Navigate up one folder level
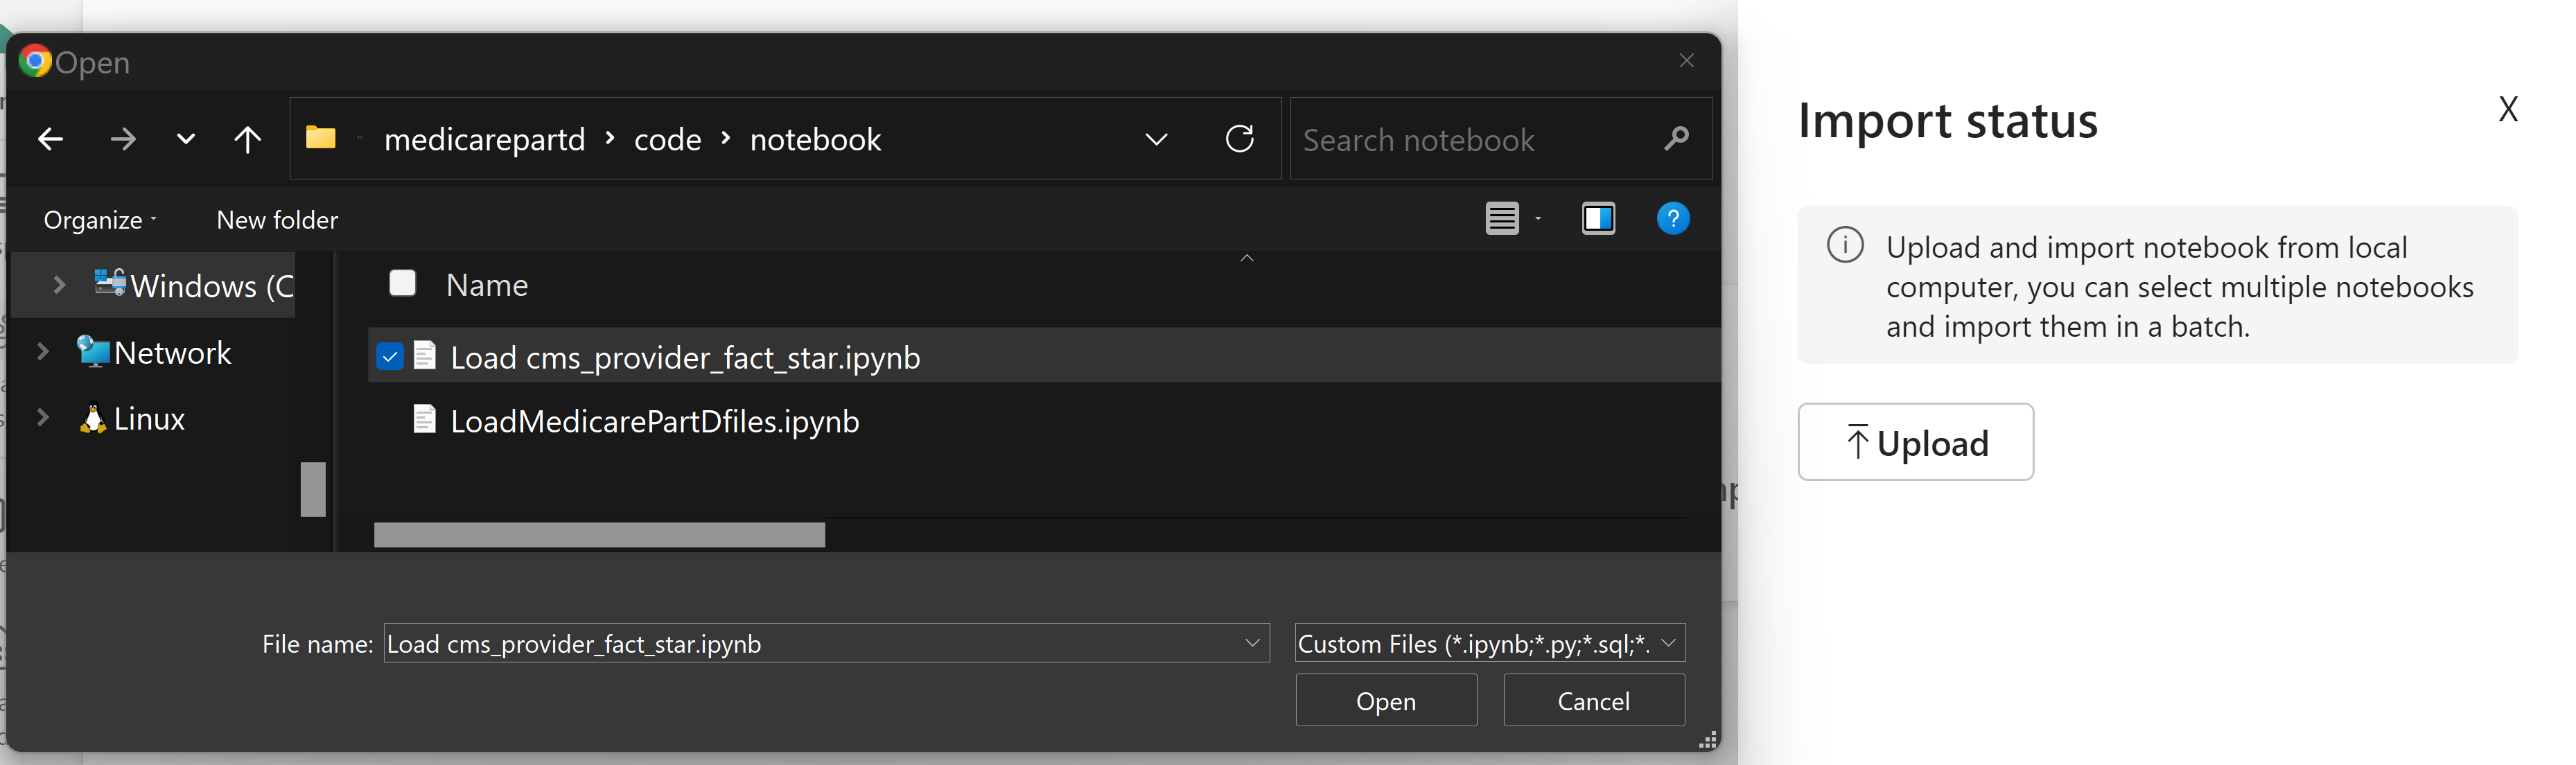 247,139
